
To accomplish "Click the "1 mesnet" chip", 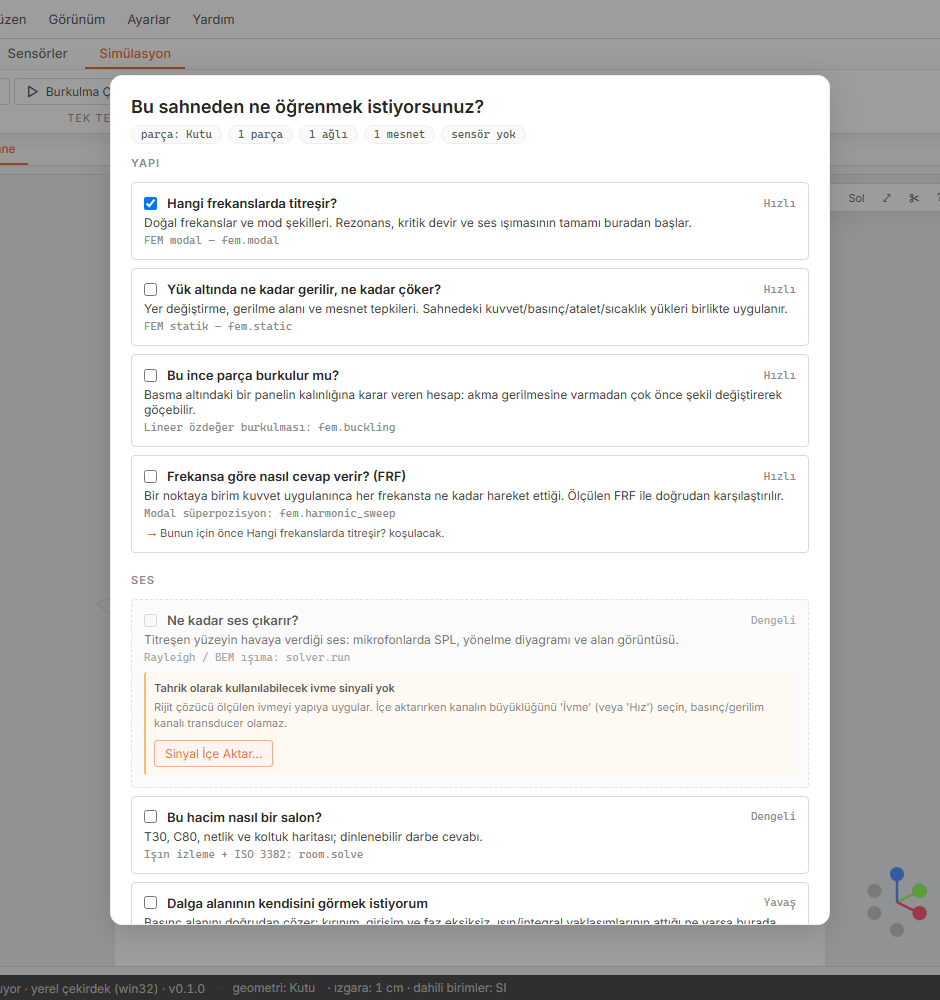I will coord(399,135).
